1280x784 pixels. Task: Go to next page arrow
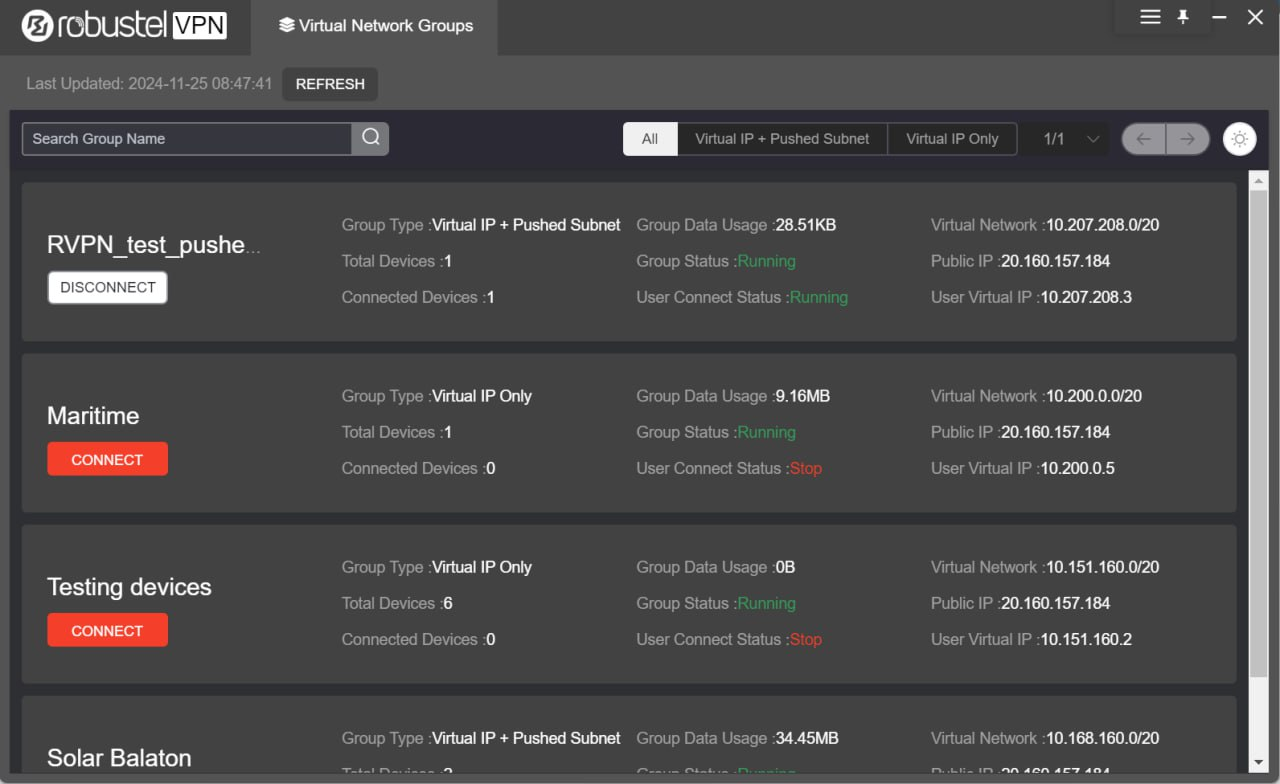(1188, 139)
